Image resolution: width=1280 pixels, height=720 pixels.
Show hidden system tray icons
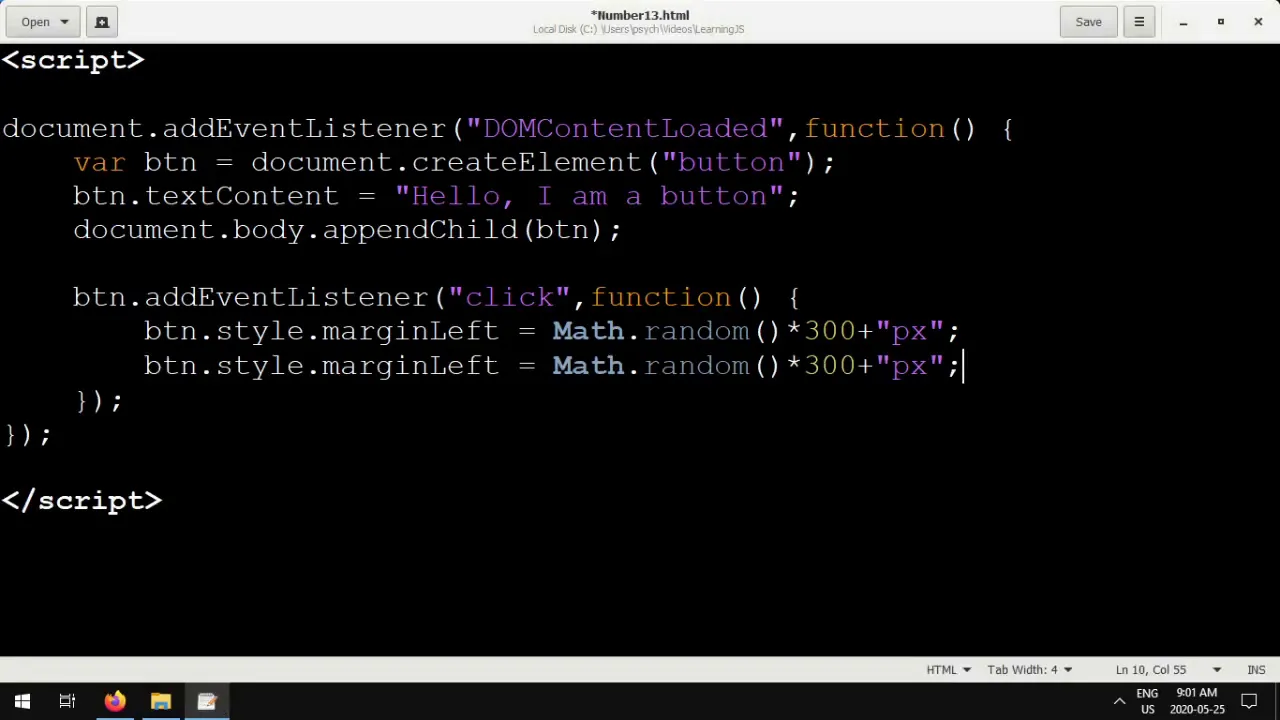tap(1119, 701)
